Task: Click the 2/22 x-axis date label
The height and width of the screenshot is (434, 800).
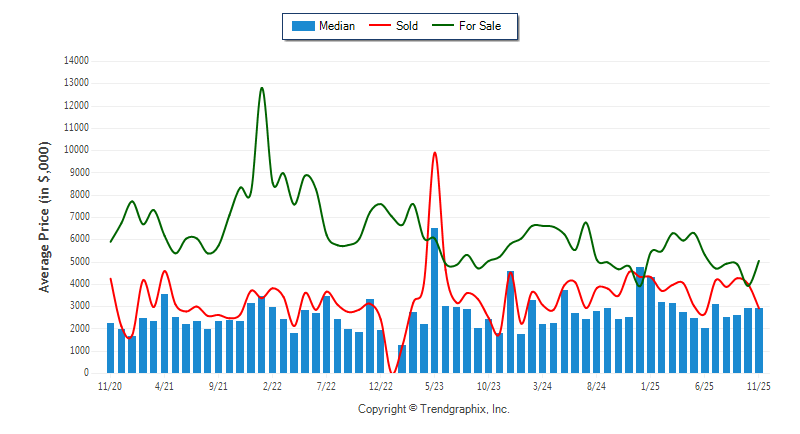Action: [272, 385]
